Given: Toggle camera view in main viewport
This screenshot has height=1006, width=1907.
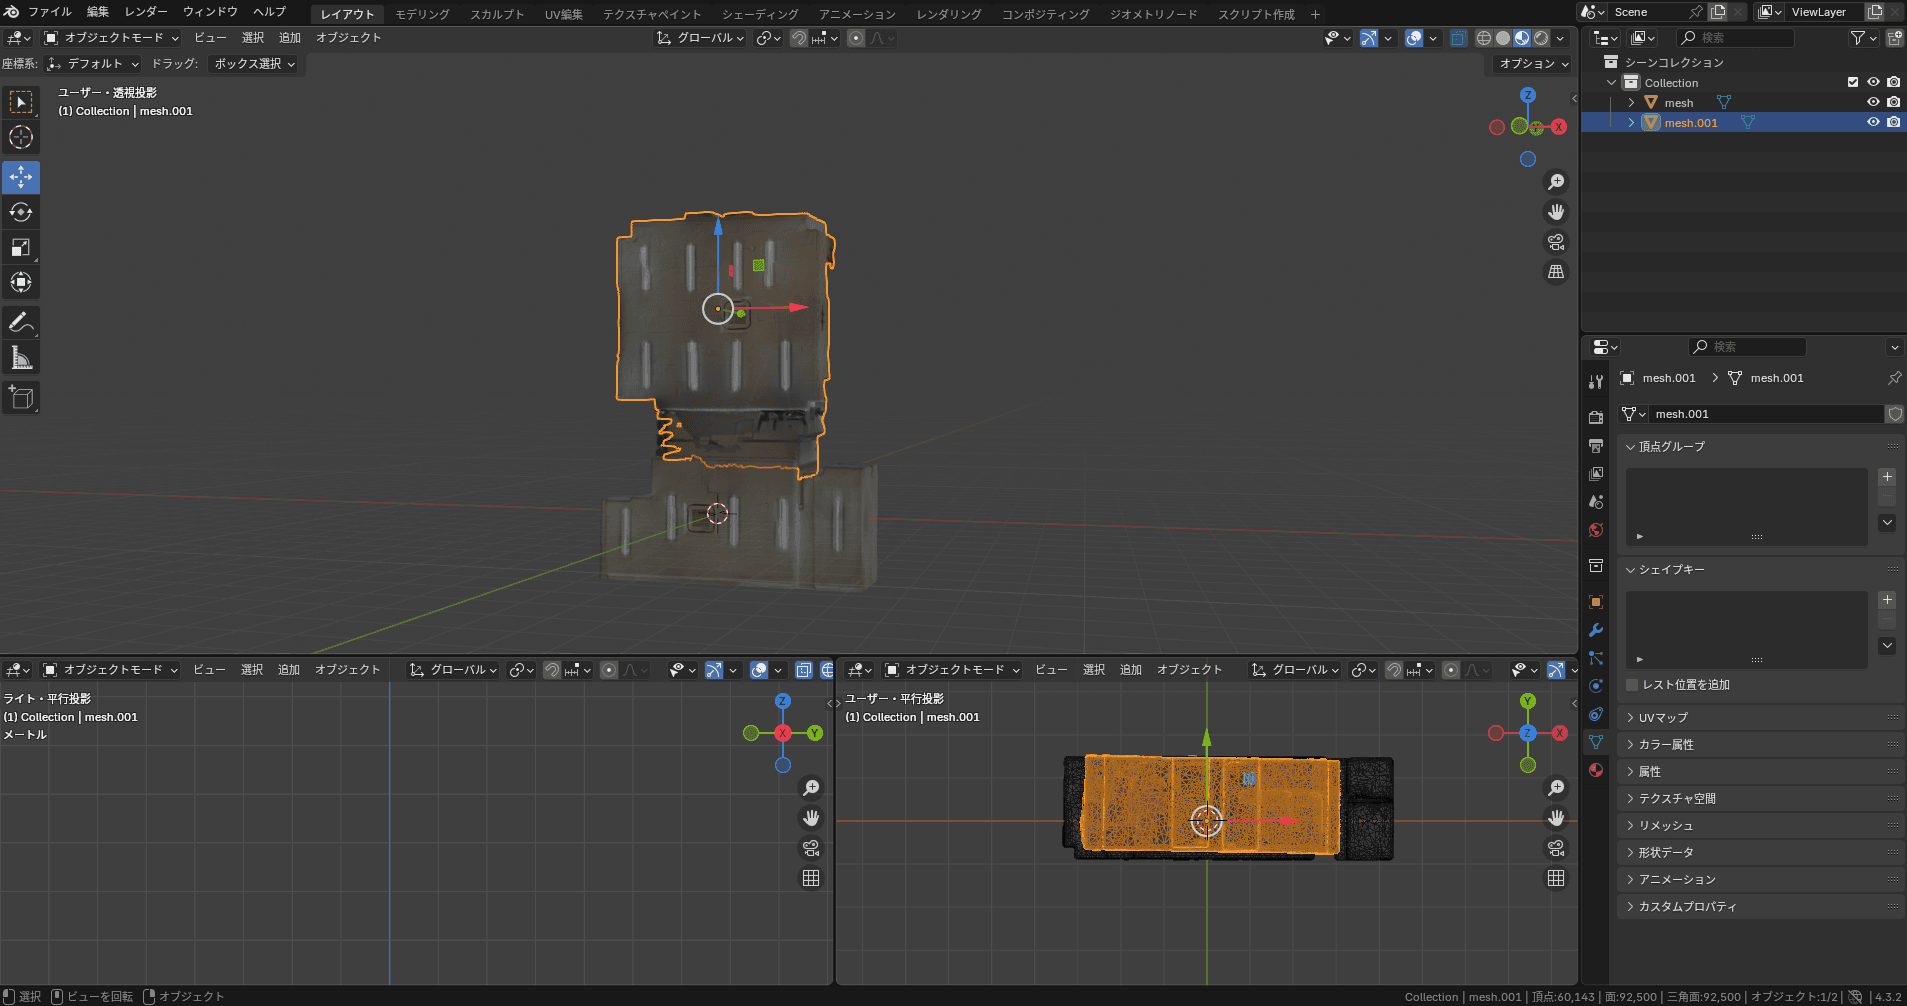Looking at the screenshot, I should [1556, 242].
